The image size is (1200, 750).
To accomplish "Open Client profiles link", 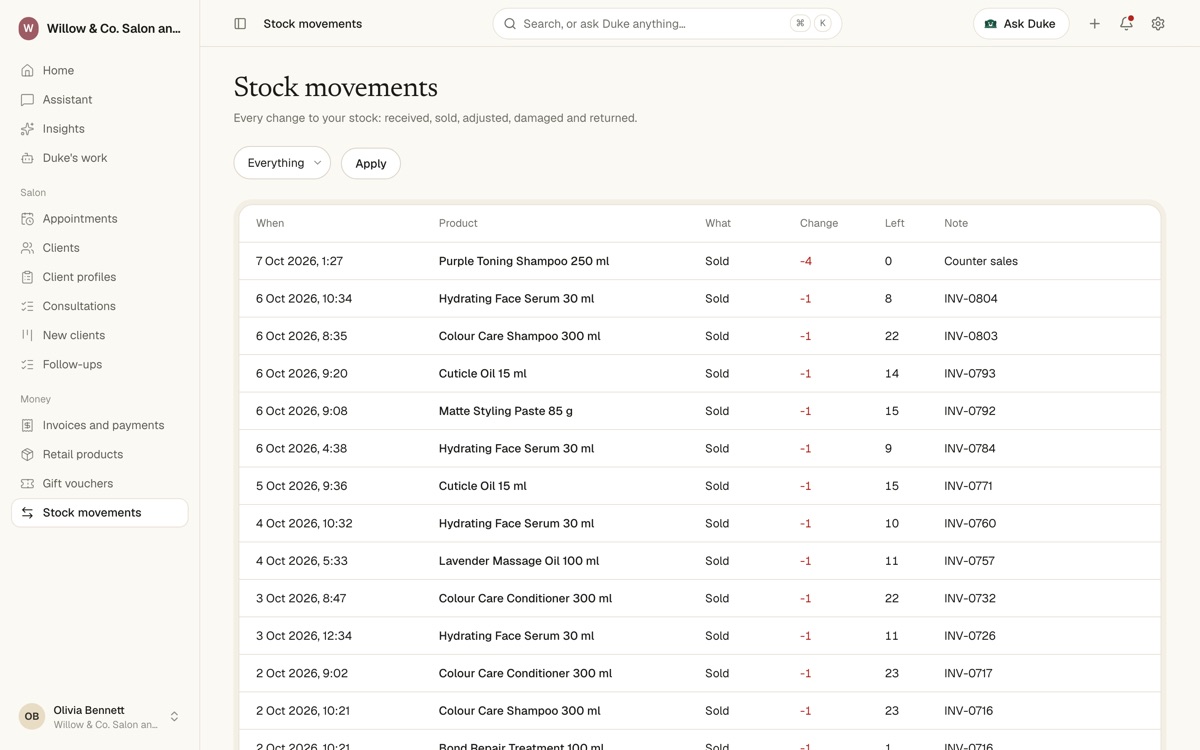I will click(100, 277).
